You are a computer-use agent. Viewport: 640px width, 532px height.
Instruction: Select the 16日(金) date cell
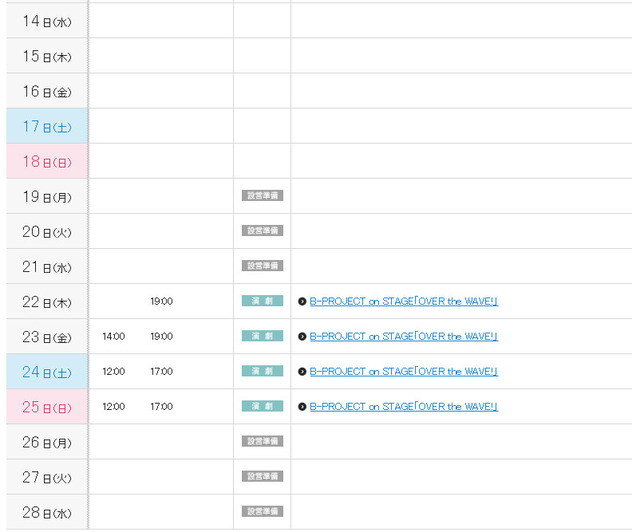(x=47, y=91)
